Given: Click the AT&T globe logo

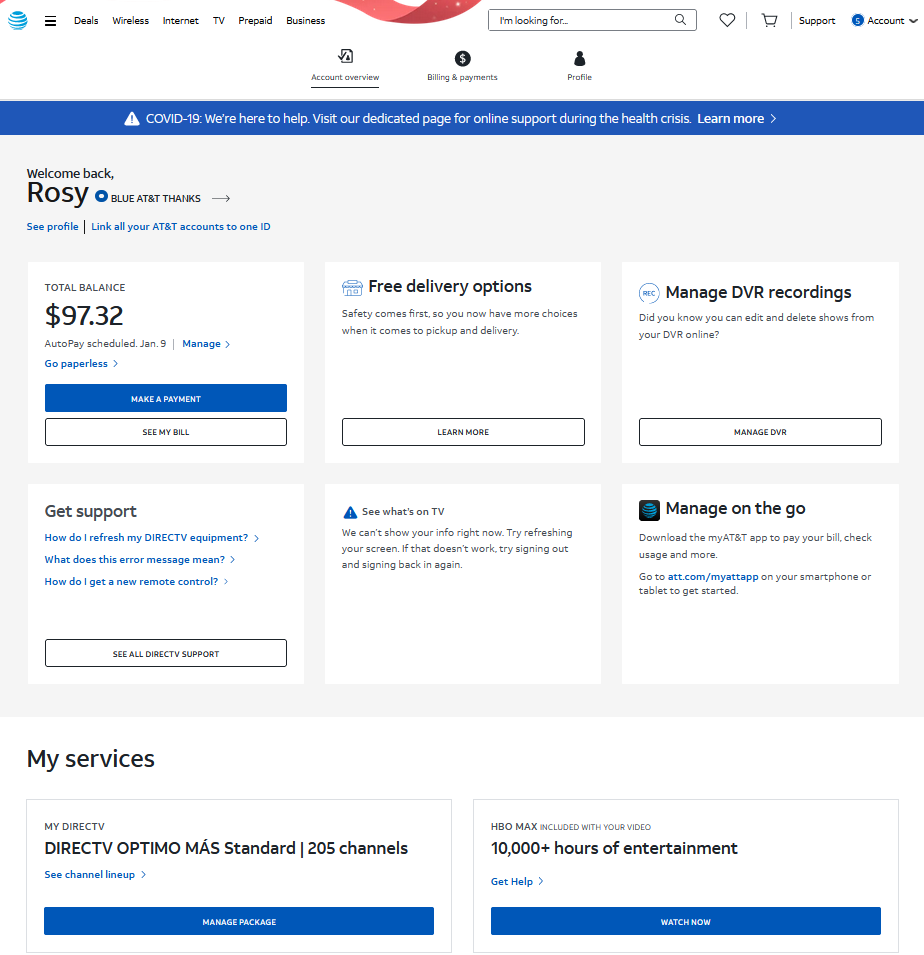Looking at the screenshot, I should point(18,20).
